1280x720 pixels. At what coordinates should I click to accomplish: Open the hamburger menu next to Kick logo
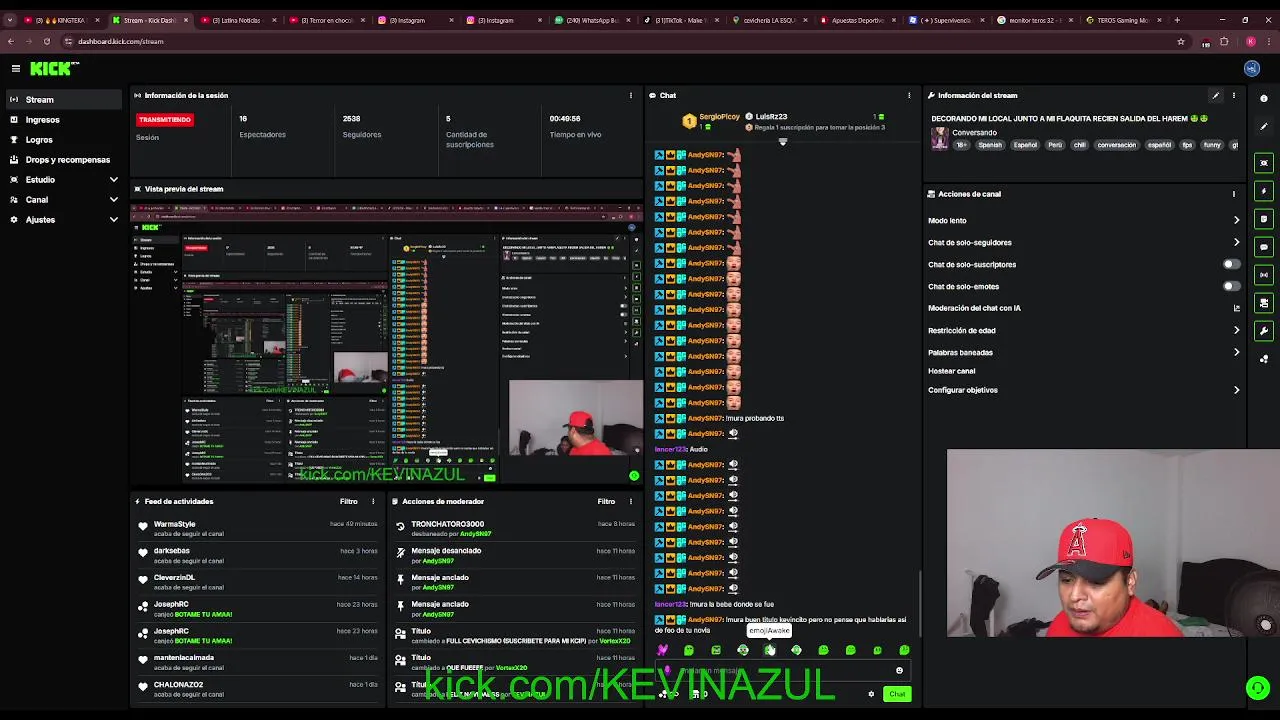16,68
